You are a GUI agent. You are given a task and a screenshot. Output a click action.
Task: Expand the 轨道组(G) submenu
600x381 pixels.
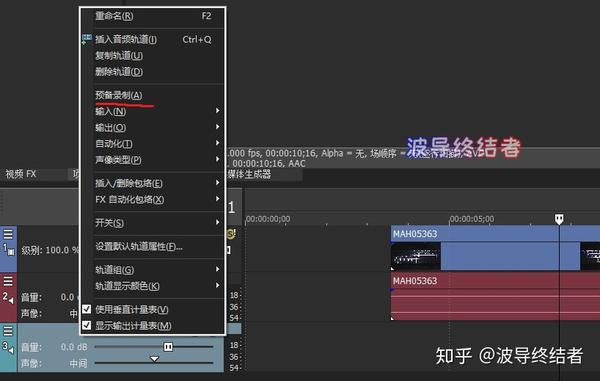[x=153, y=270]
